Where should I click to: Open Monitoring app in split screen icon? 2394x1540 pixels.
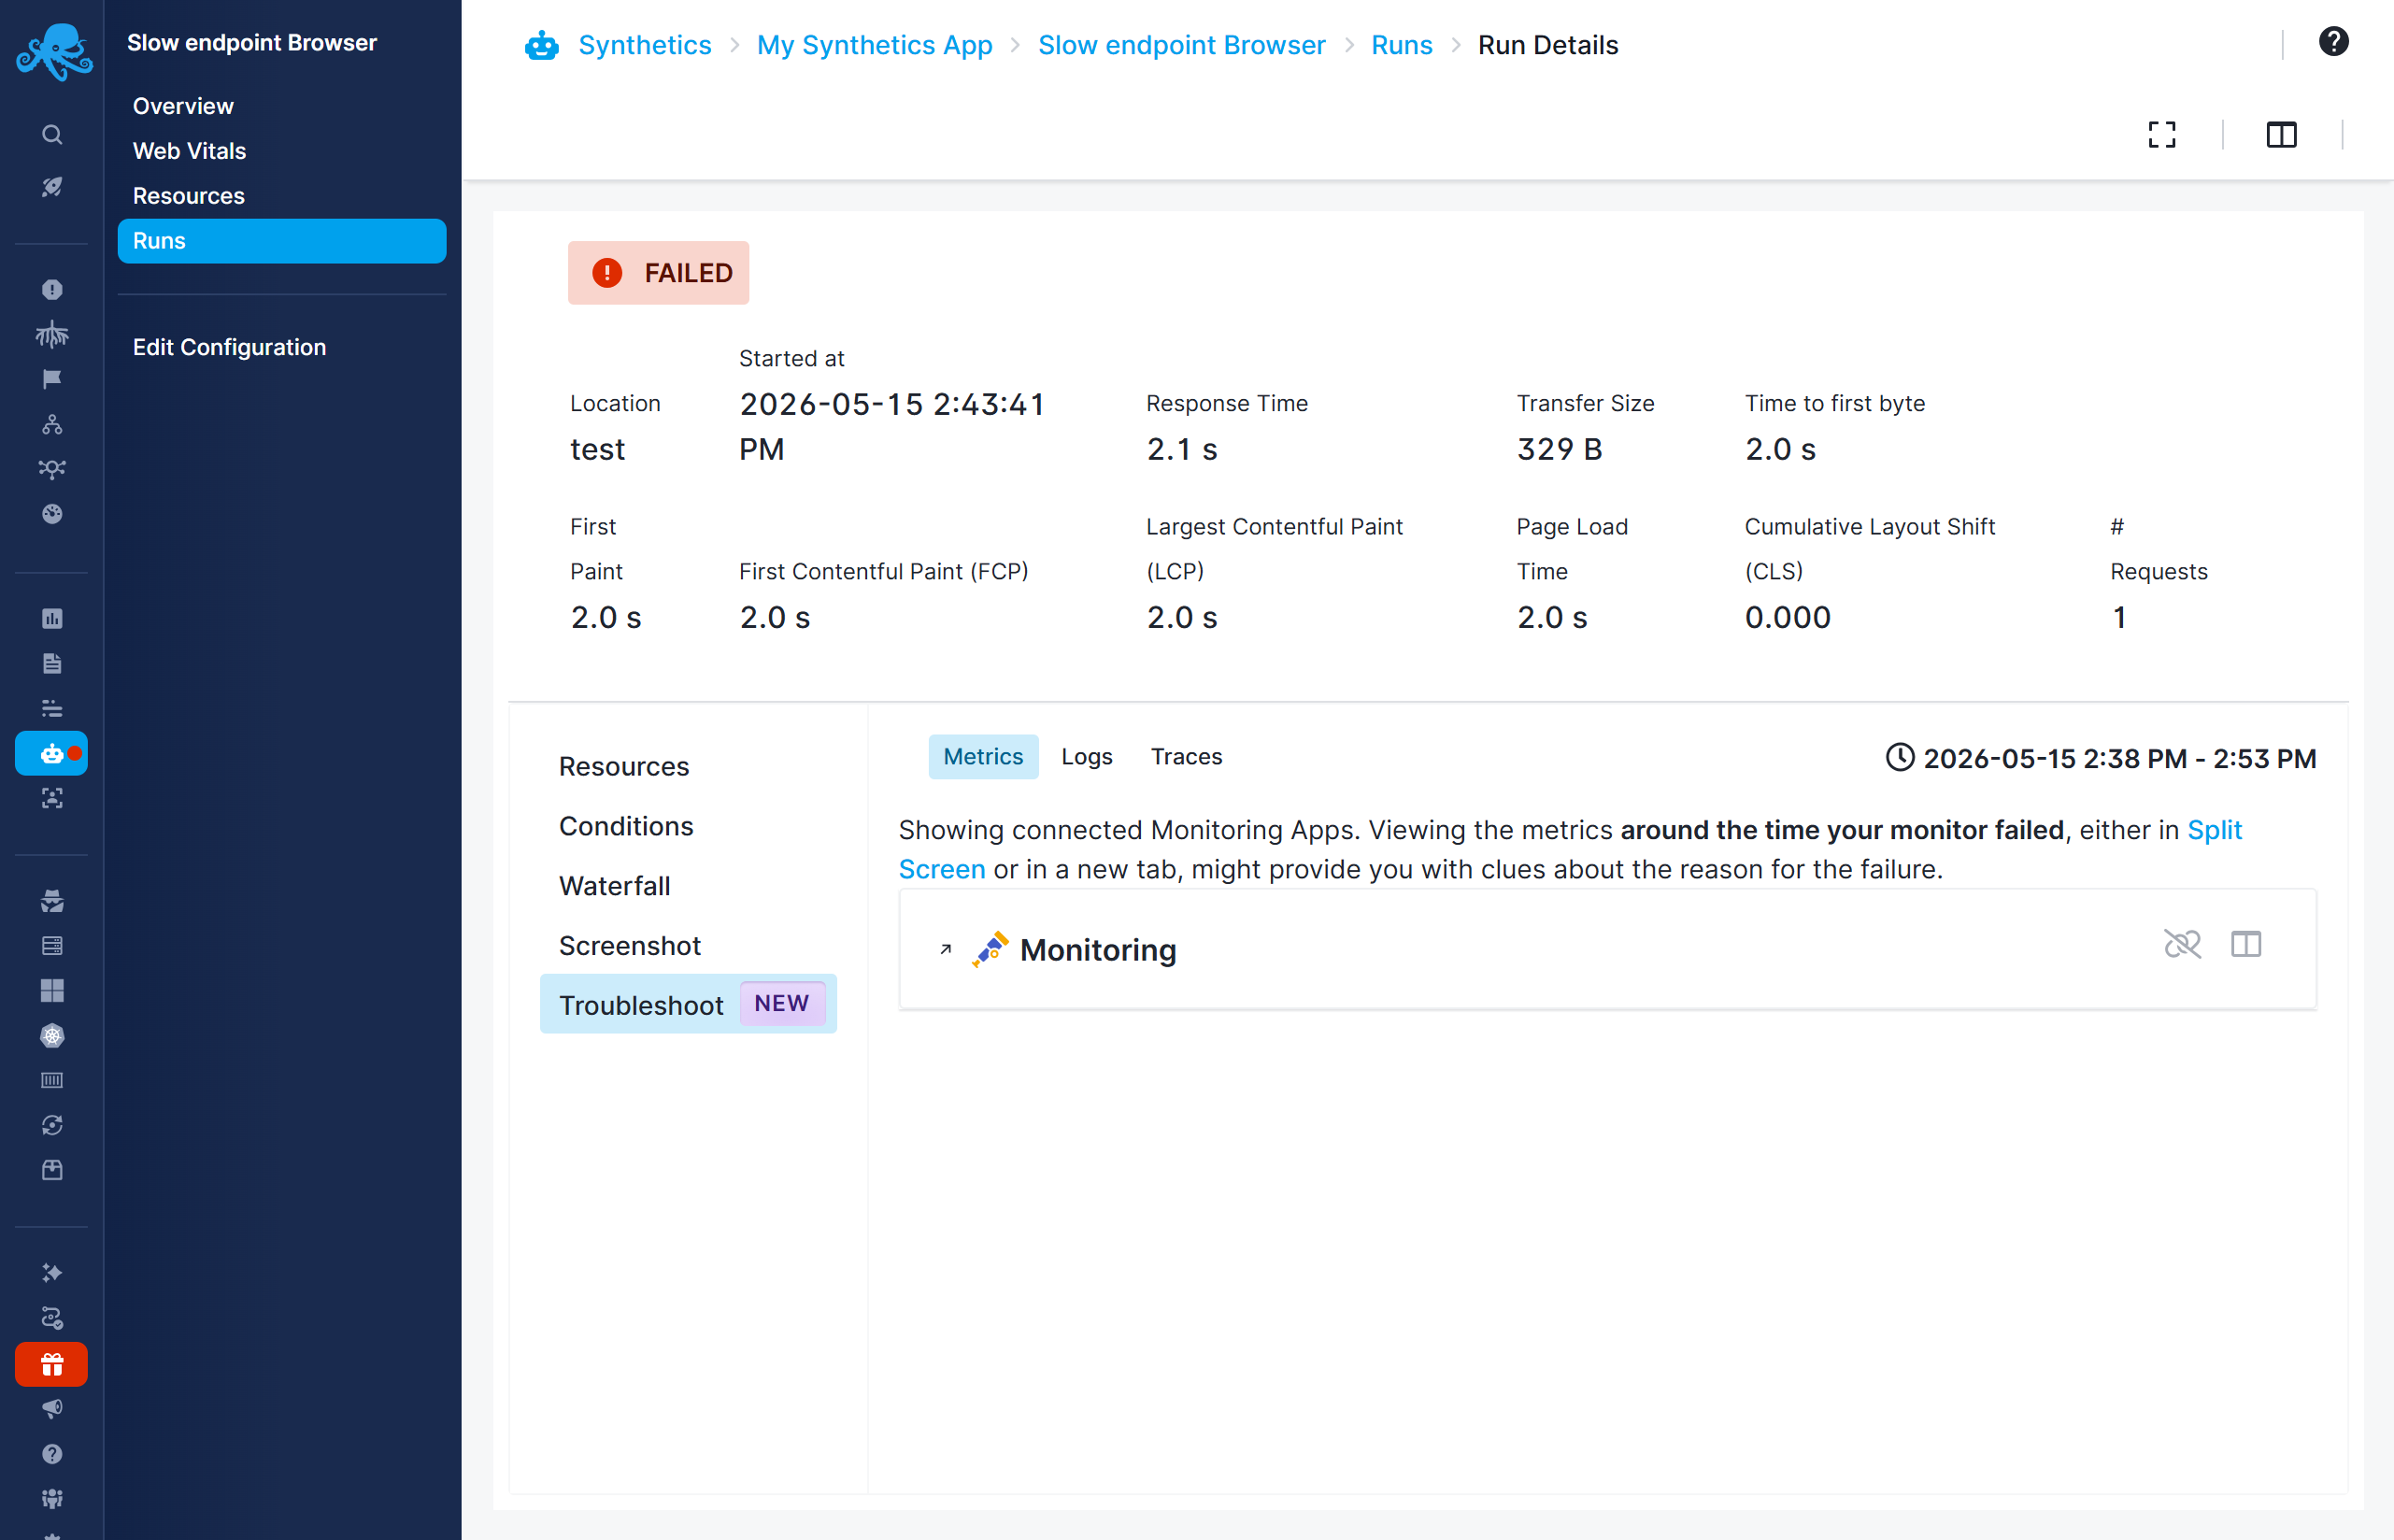2246,944
